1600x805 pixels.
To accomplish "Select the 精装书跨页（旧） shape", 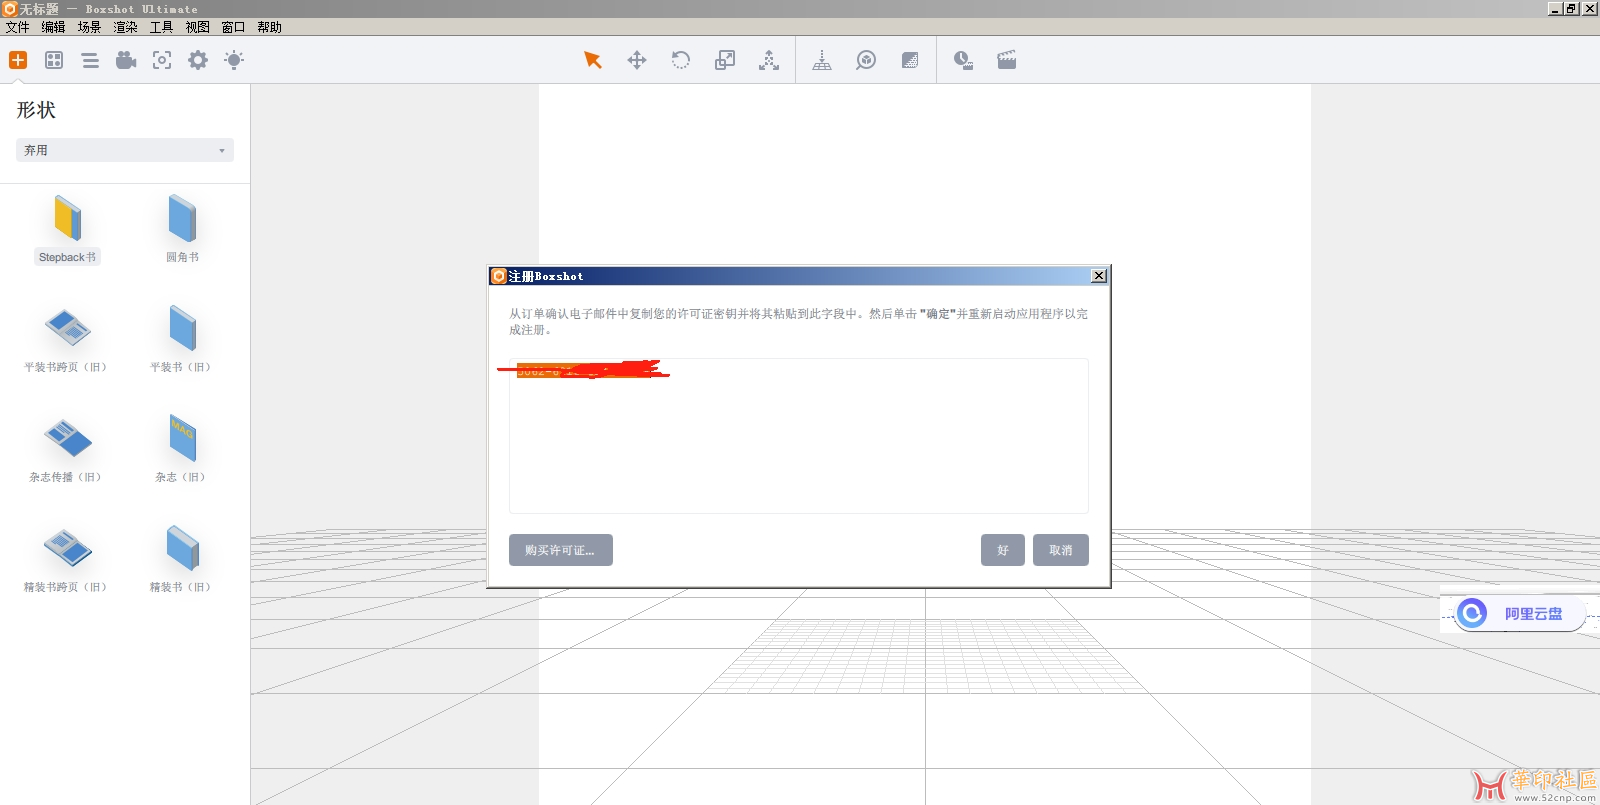I will coord(66,560).
